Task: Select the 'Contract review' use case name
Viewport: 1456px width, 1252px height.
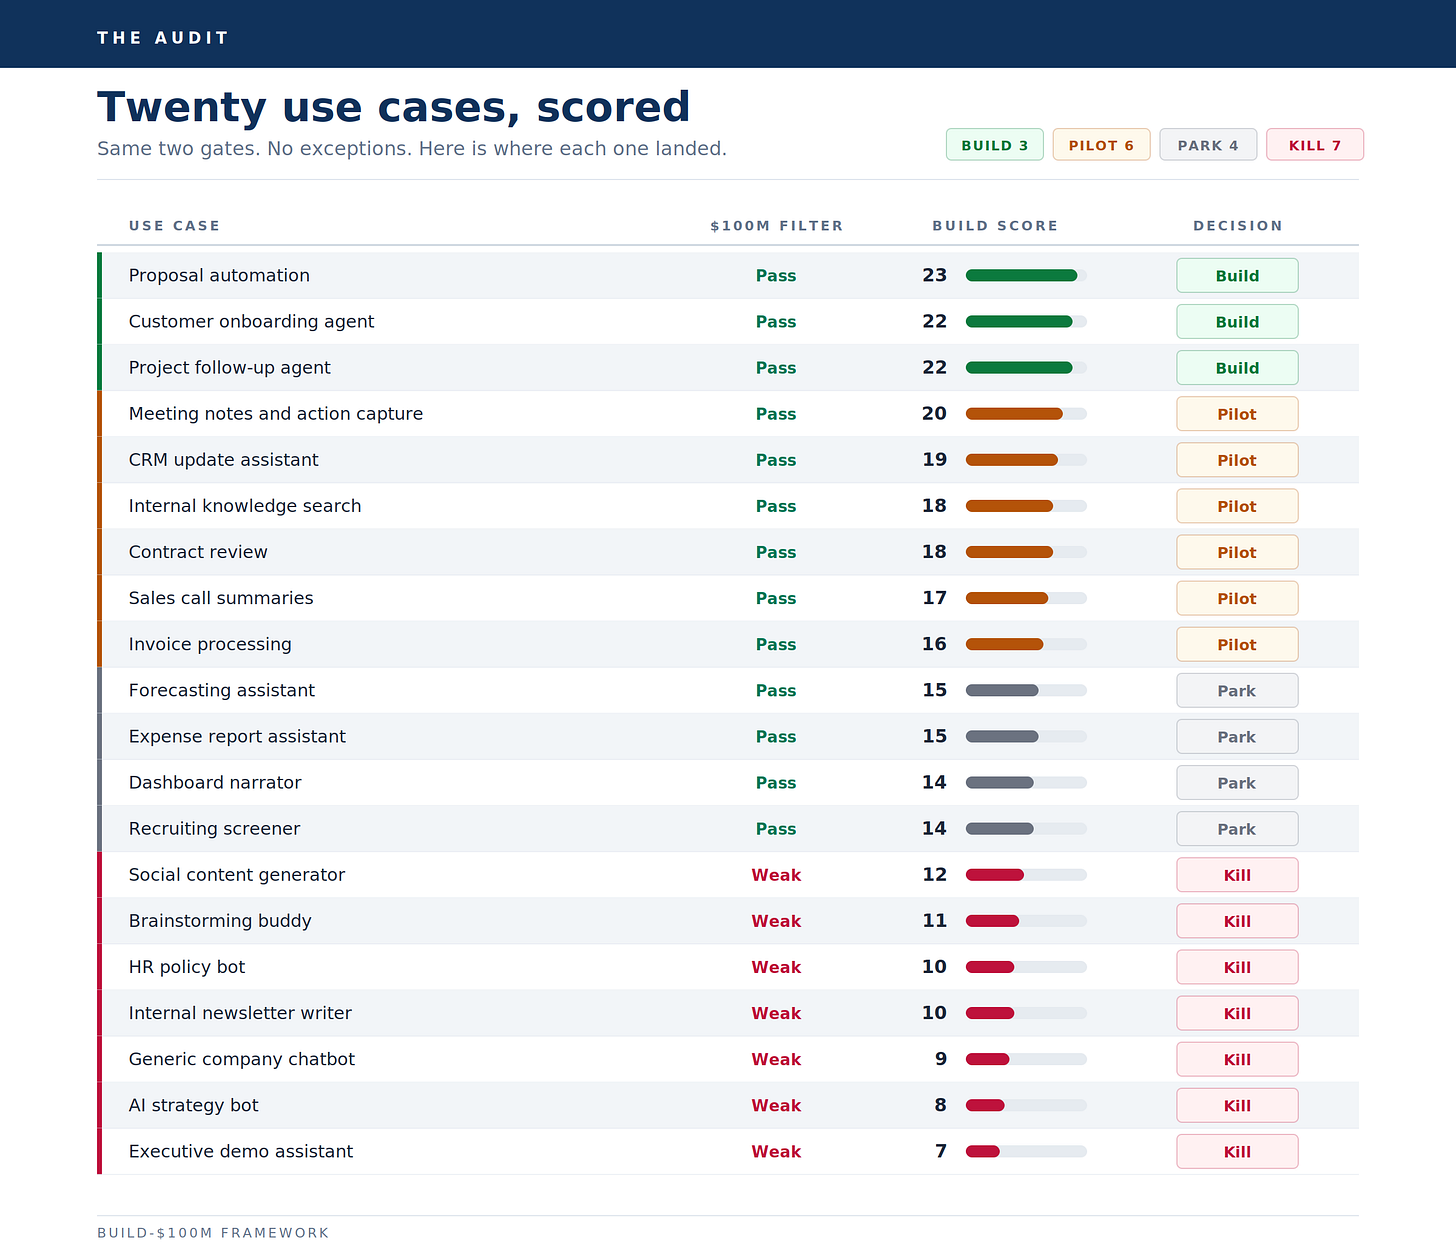Action: [198, 552]
